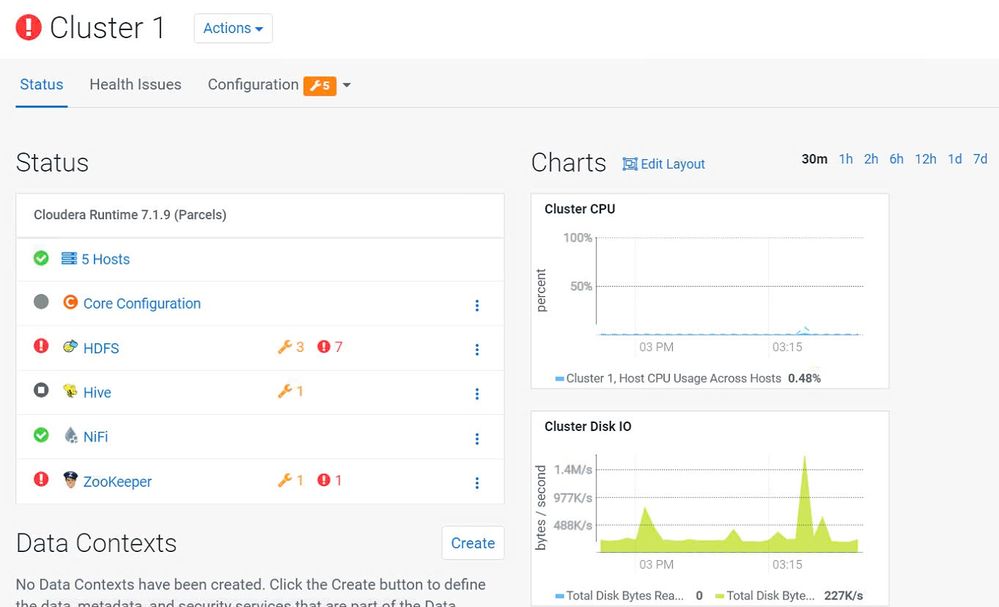Open Core Configuration service
The image size is (999, 607).
pos(141,304)
